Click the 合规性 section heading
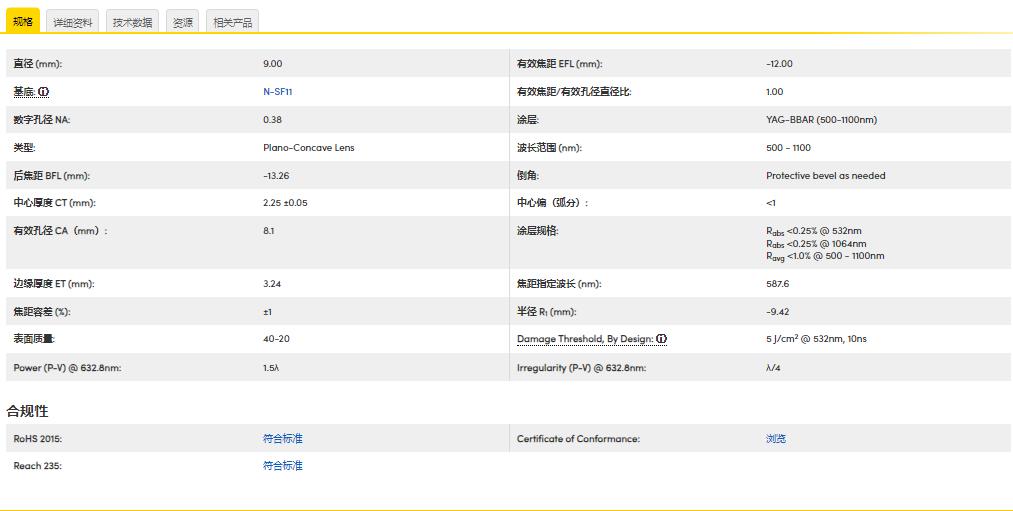 pyautogui.click(x=28, y=411)
